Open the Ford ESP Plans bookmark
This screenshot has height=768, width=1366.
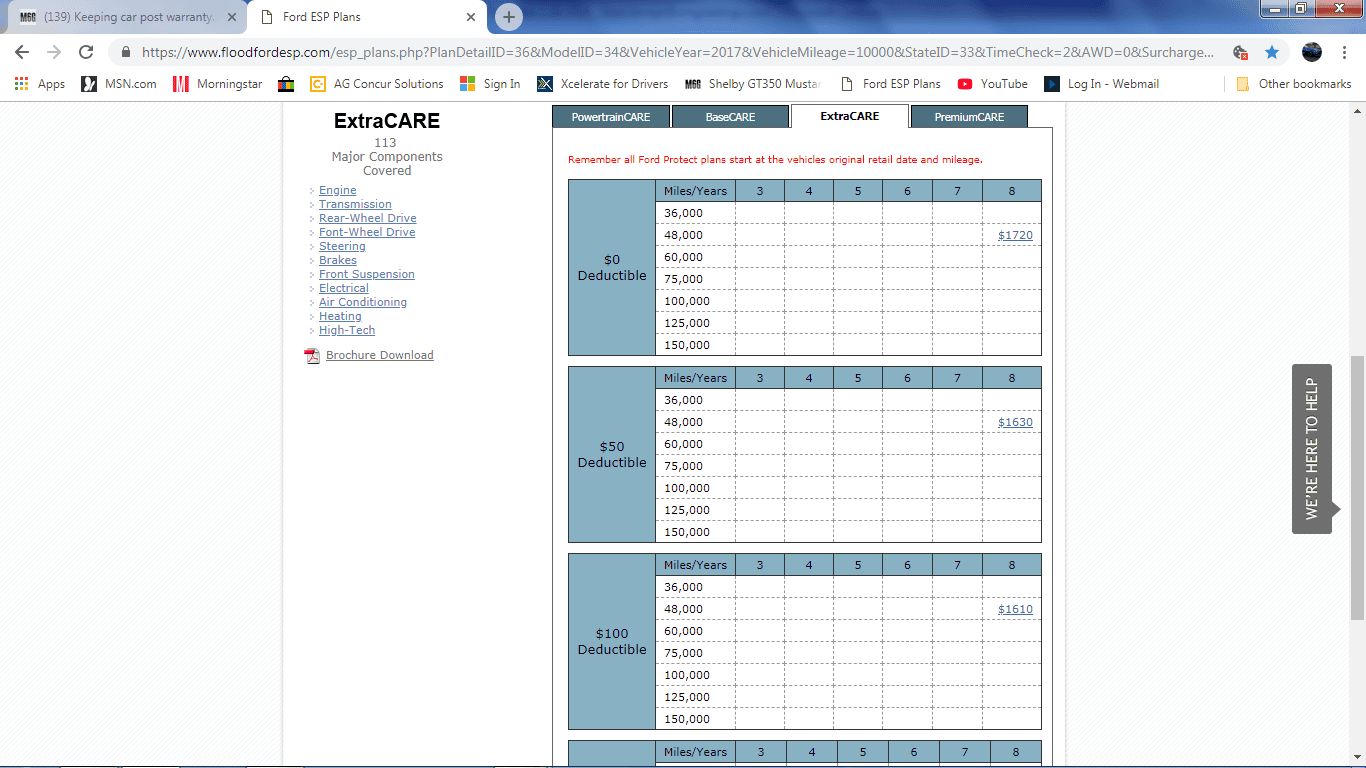click(x=890, y=84)
